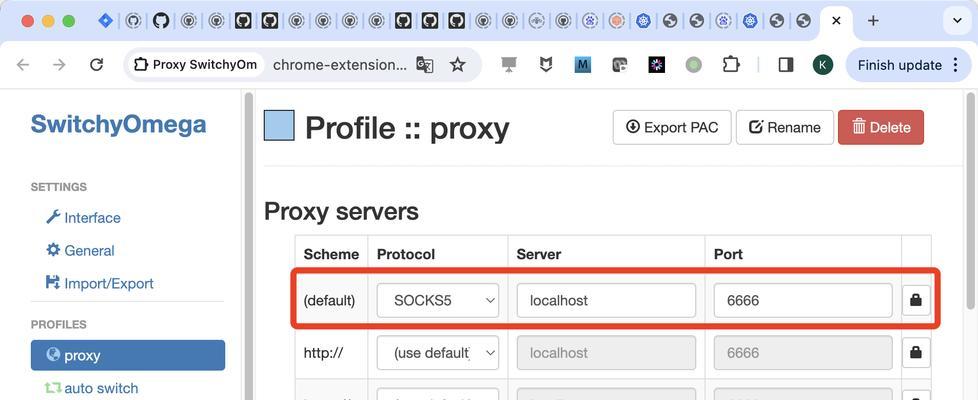Image resolution: width=978 pixels, height=400 pixels.
Task: Click the sidebar vertical scrollbar
Action: pos(248,246)
